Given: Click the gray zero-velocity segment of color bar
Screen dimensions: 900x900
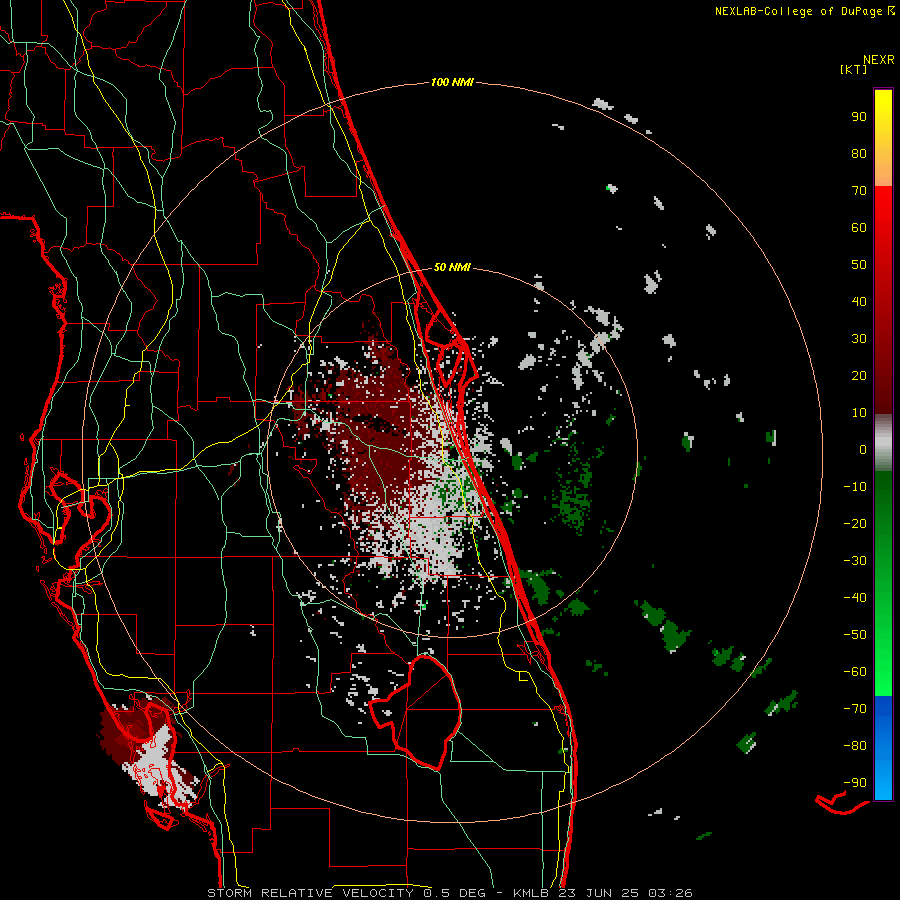Looking at the screenshot, I should (x=883, y=443).
